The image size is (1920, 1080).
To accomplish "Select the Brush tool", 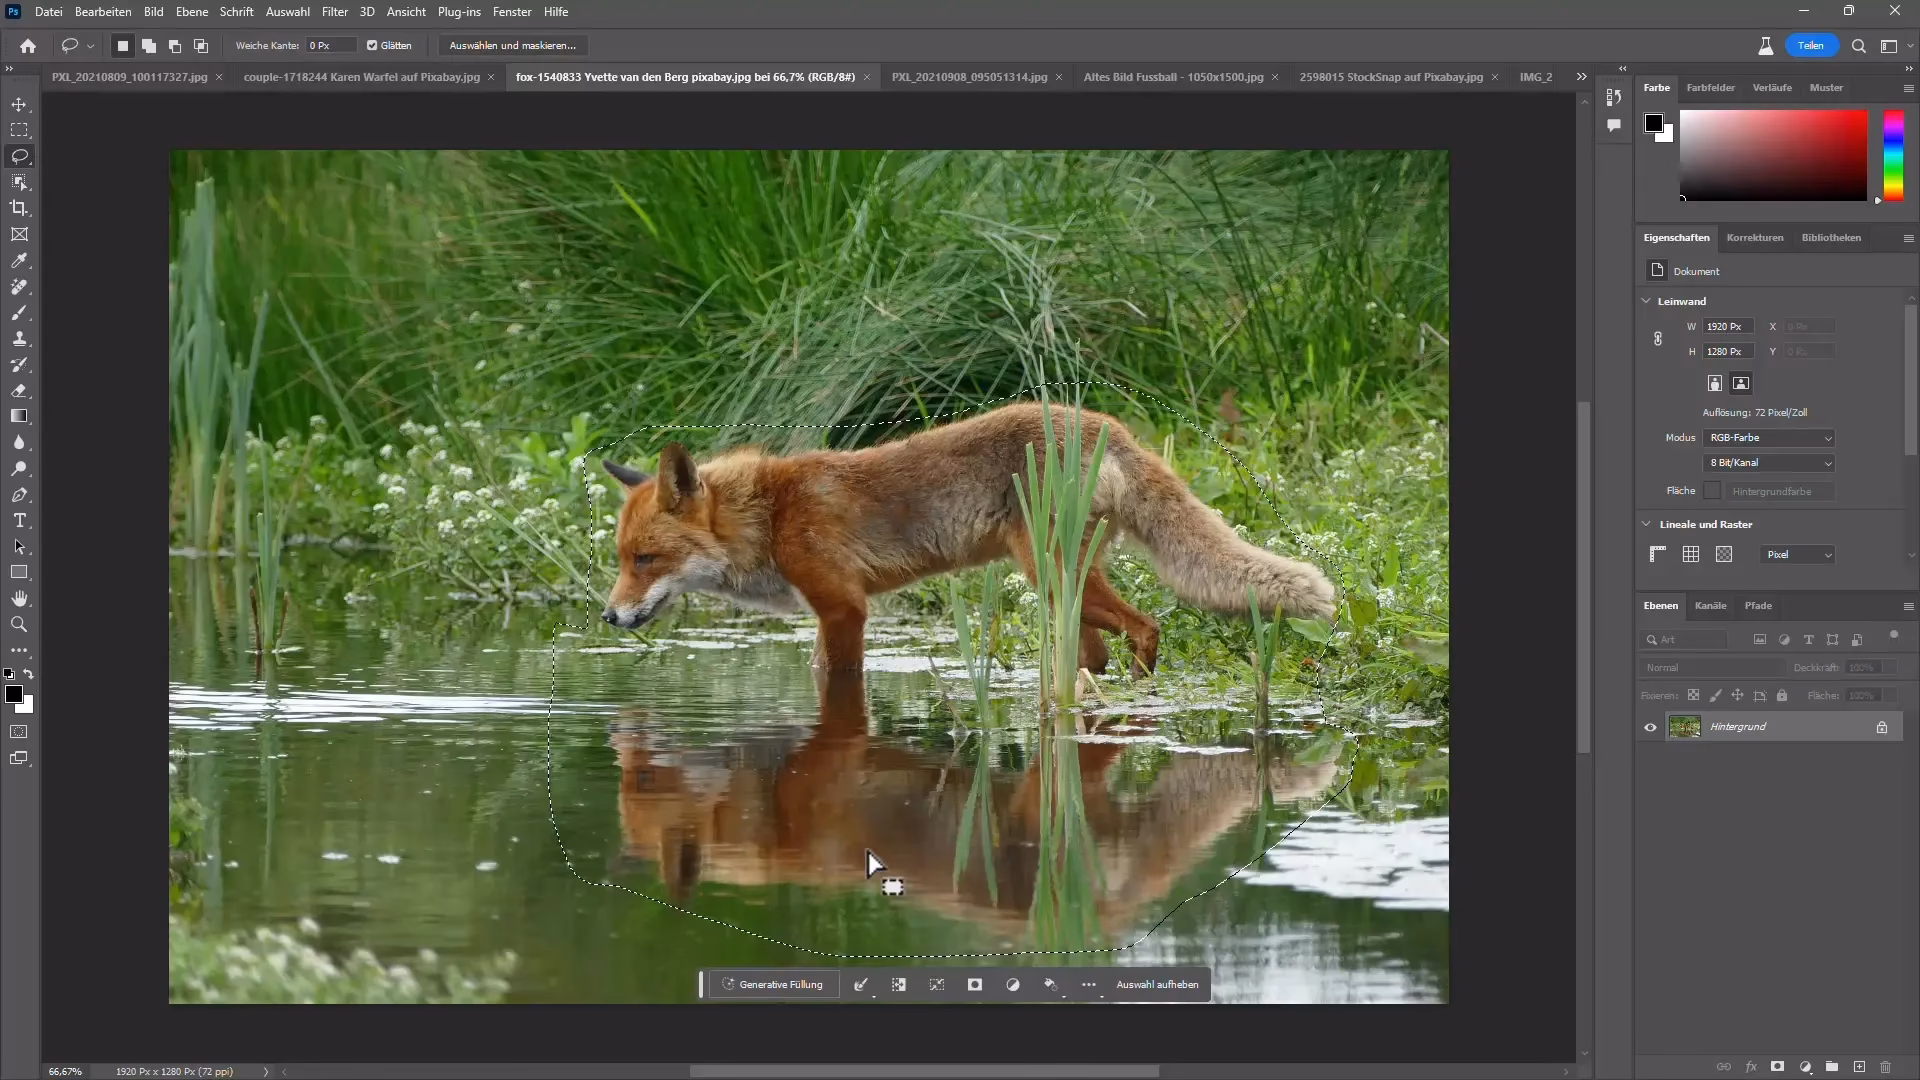I will coord(19,312).
